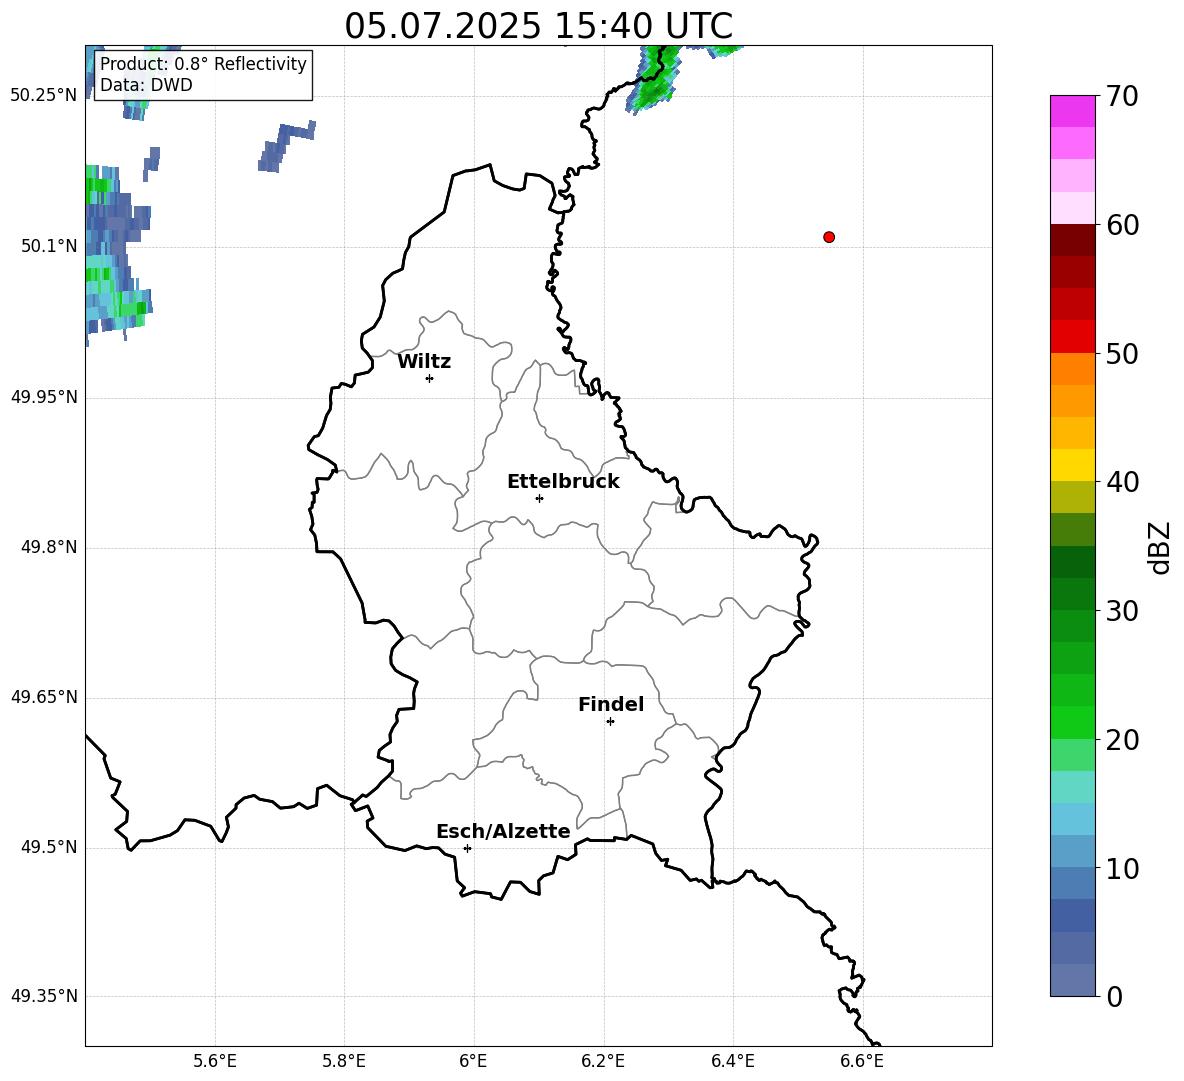
Task: Click the 'dBZ' colorbar label
Action: (x=1158, y=547)
